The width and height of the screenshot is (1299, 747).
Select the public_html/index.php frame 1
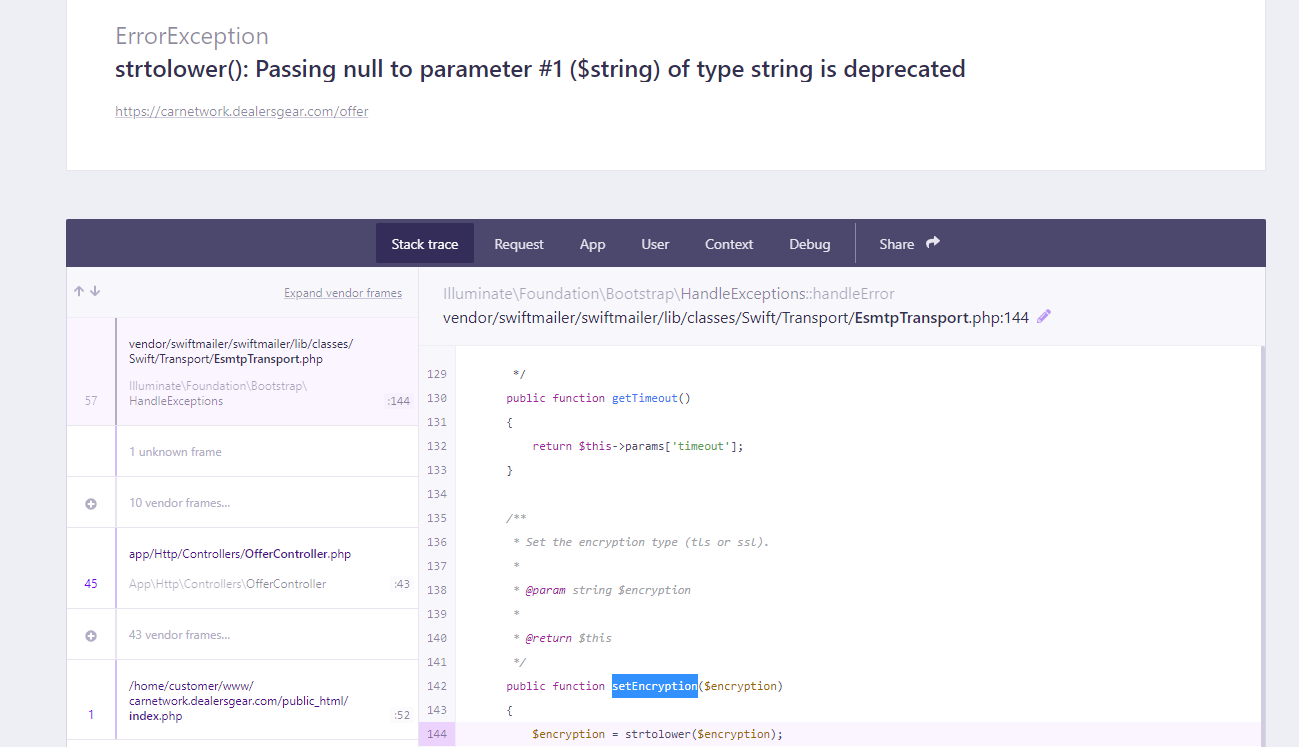tap(242, 700)
